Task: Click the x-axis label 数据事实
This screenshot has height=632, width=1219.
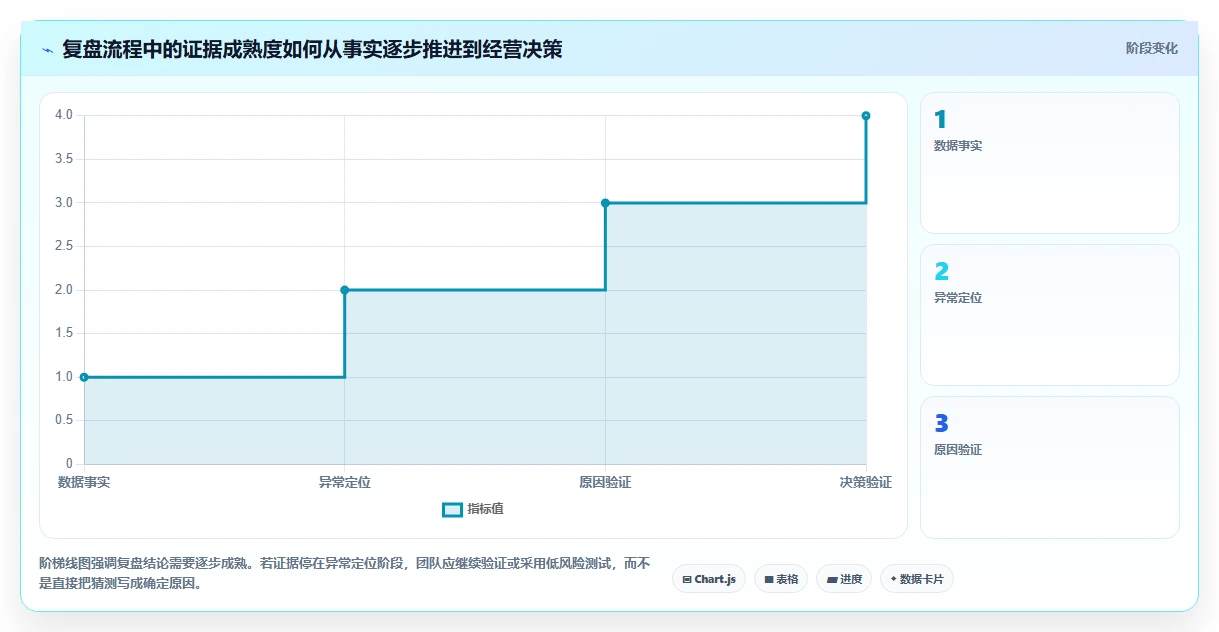Action: coord(84,482)
